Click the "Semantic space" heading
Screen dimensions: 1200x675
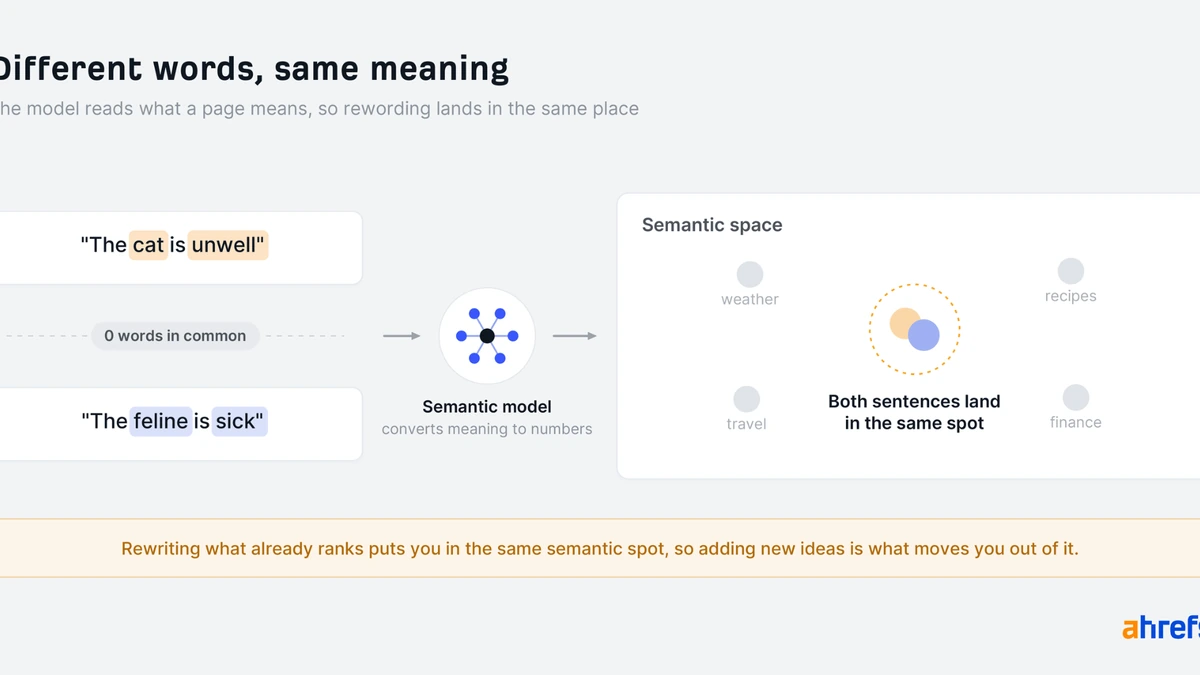(x=712, y=225)
